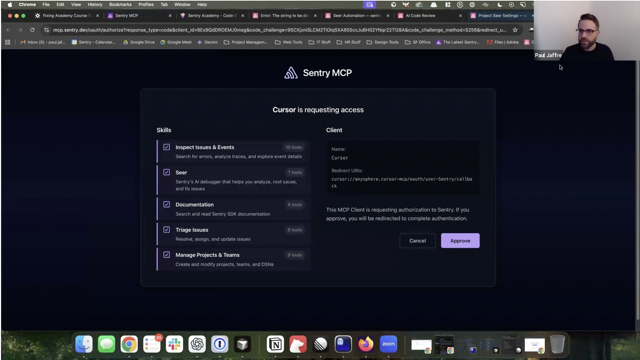Open the Edit menu

tap(60, 4)
